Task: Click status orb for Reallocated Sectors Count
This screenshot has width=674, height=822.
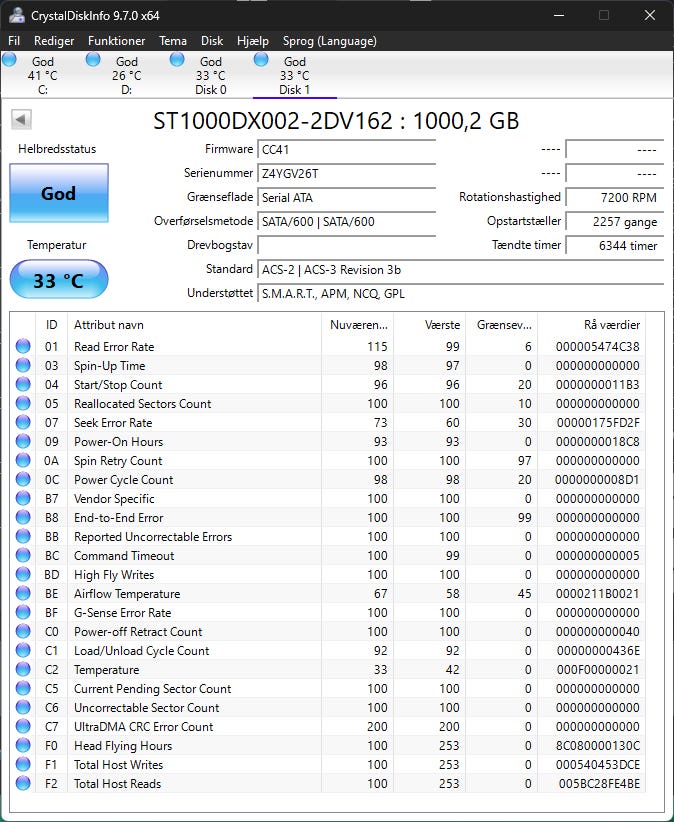Action: point(23,404)
